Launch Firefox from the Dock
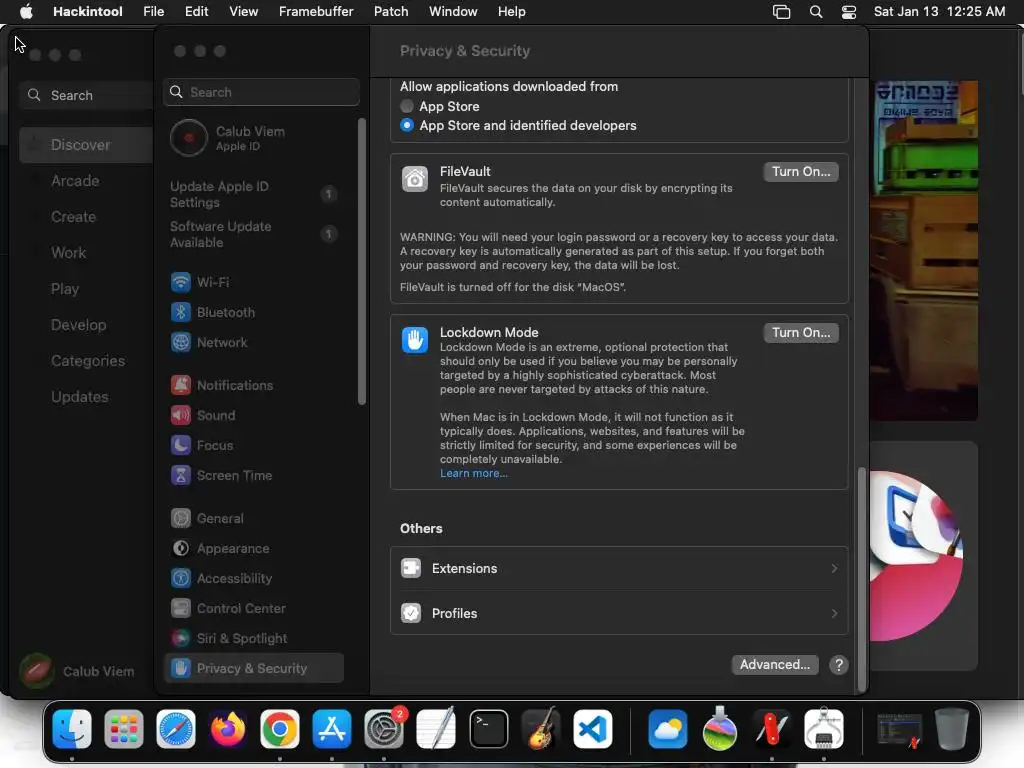Image resolution: width=1024 pixels, height=768 pixels. pyautogui.click(x=228, y=729)
